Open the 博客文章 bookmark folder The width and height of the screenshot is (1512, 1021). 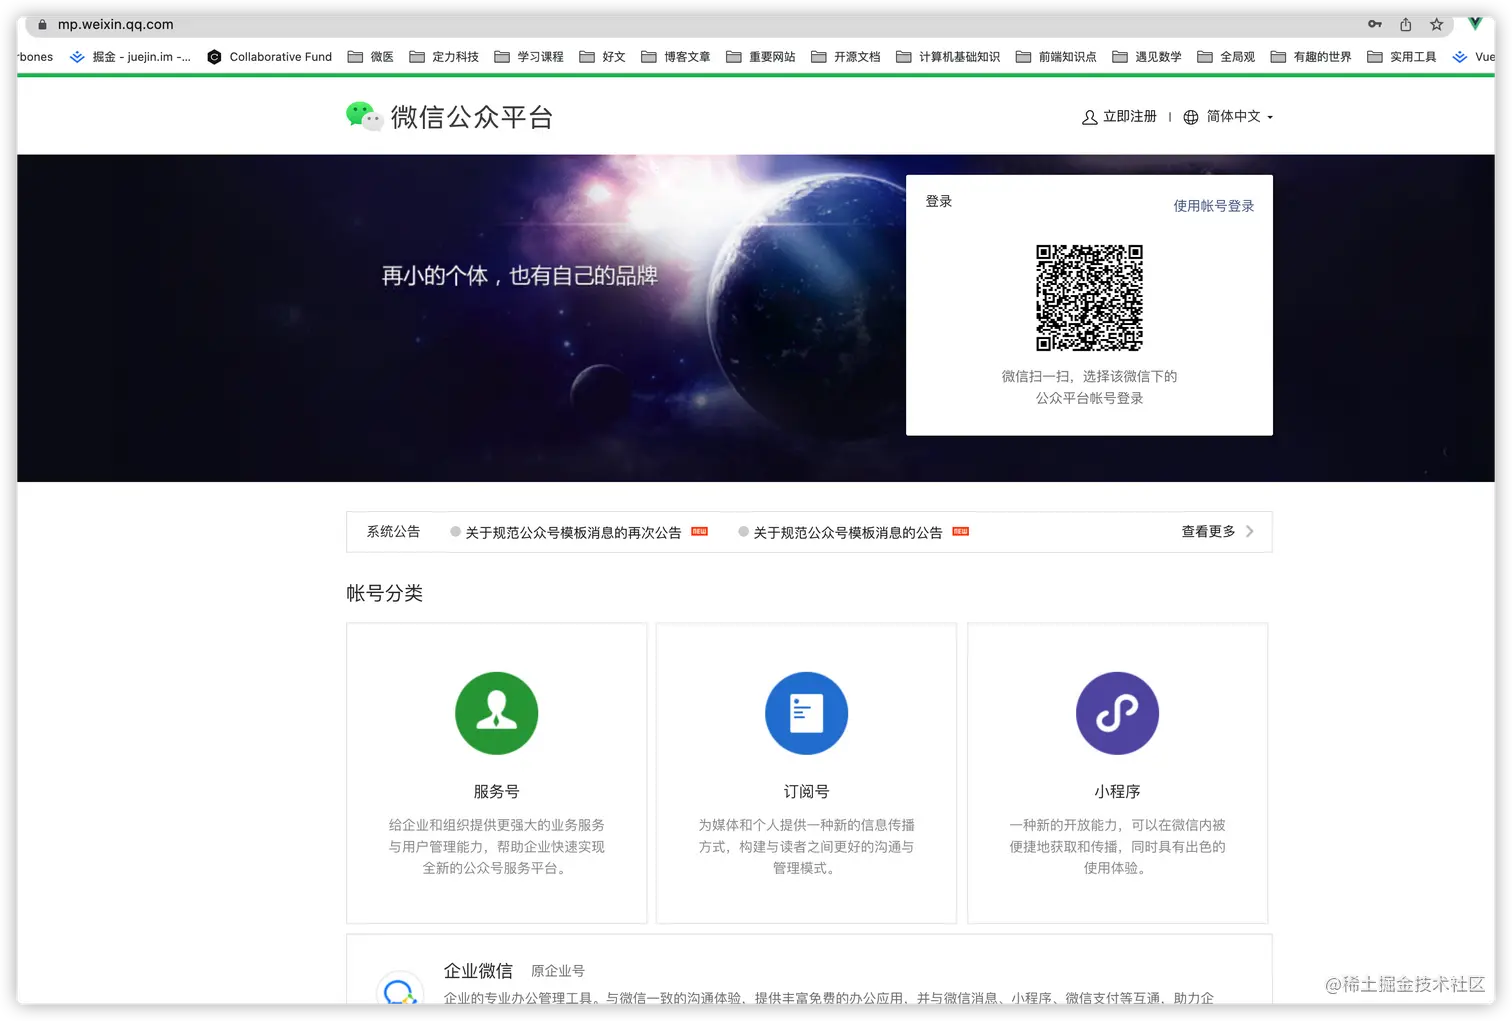pos(676,57)
